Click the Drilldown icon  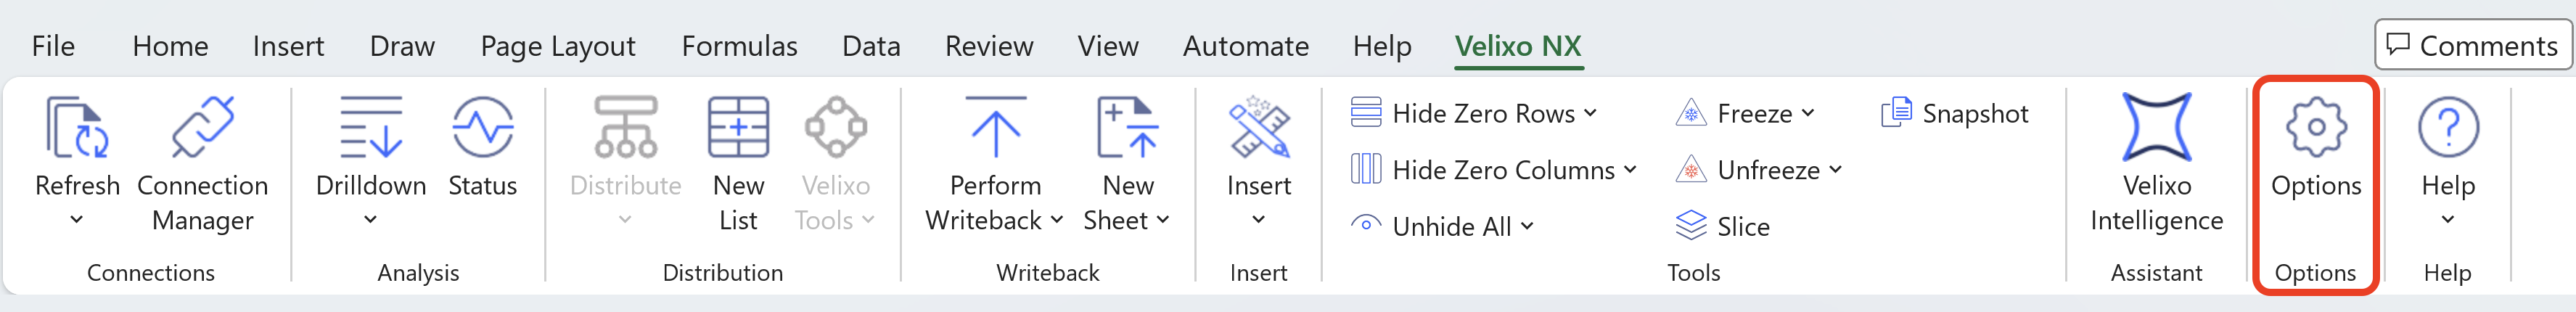(370, 128)
